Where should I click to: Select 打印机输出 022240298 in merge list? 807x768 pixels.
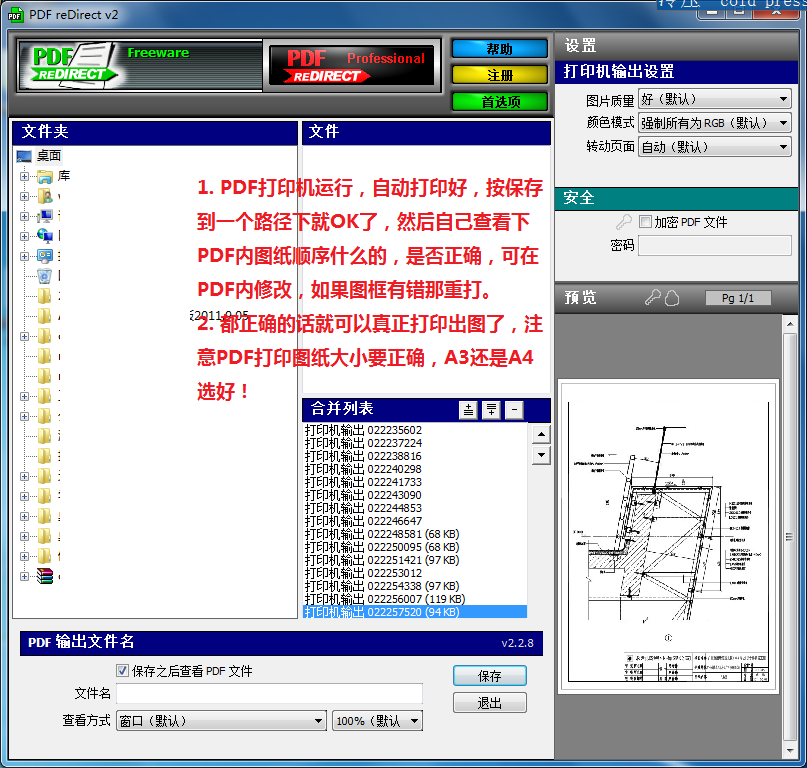415,469
